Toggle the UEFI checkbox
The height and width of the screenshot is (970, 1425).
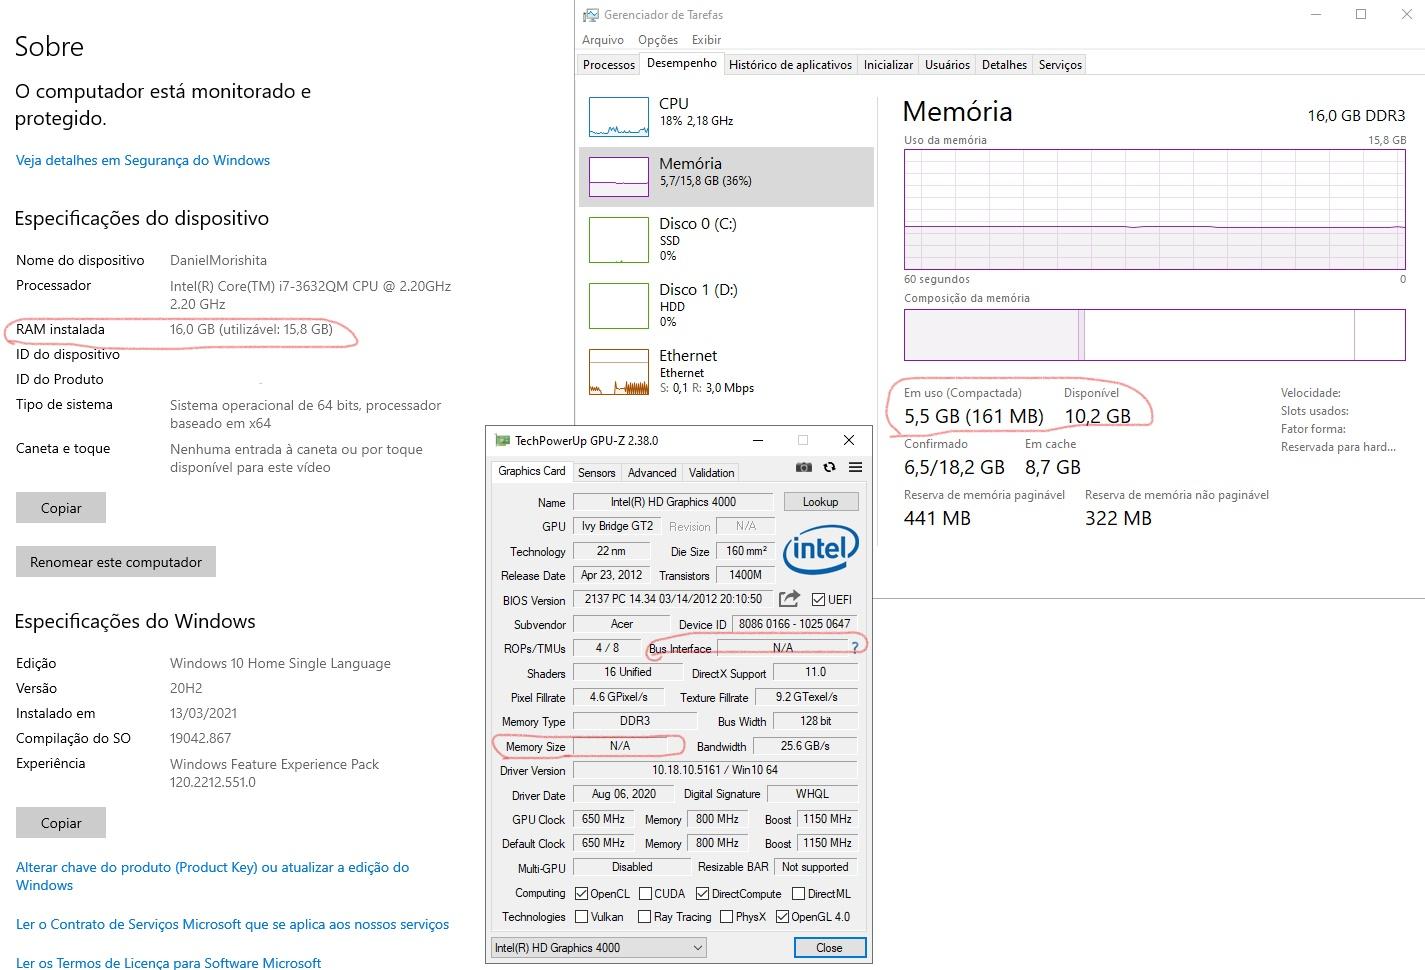click(x=819, y=600)
